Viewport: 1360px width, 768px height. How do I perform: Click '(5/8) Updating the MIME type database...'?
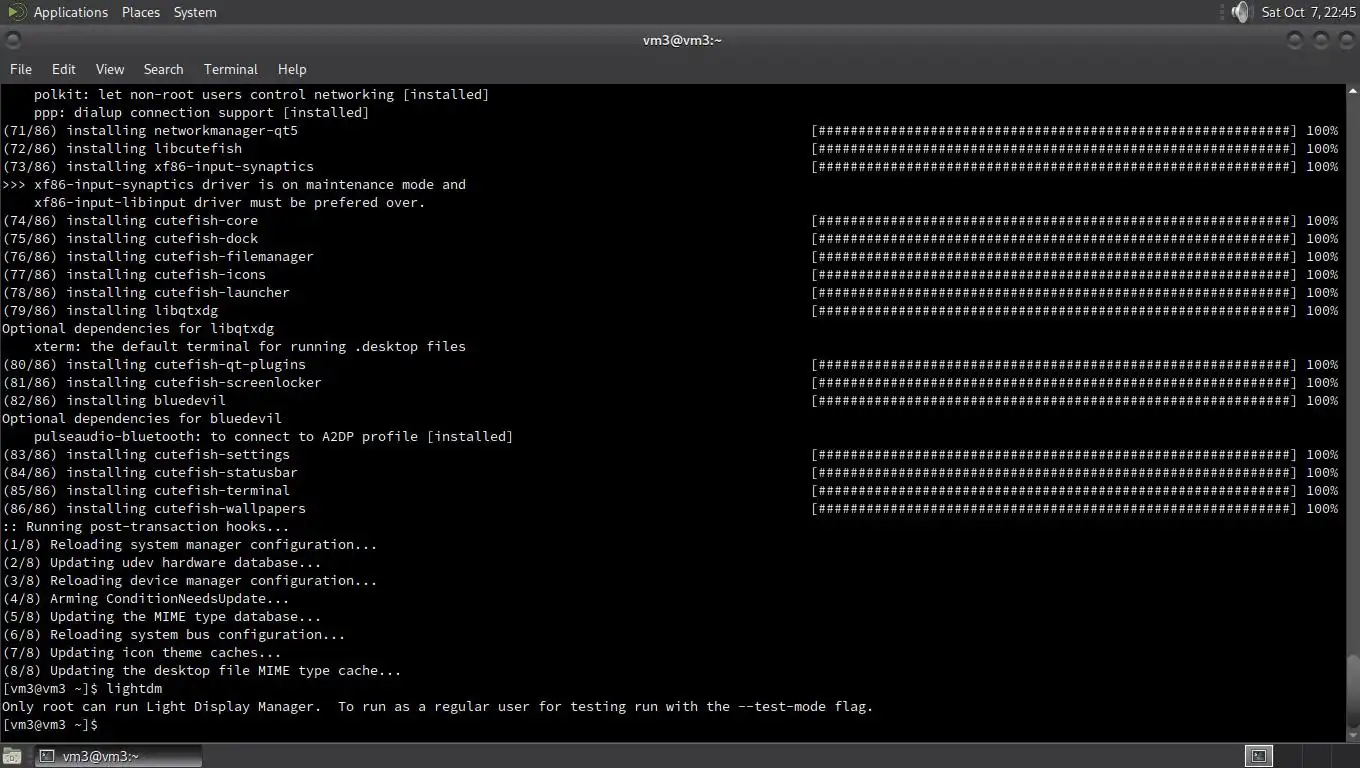tap(162, 617)
